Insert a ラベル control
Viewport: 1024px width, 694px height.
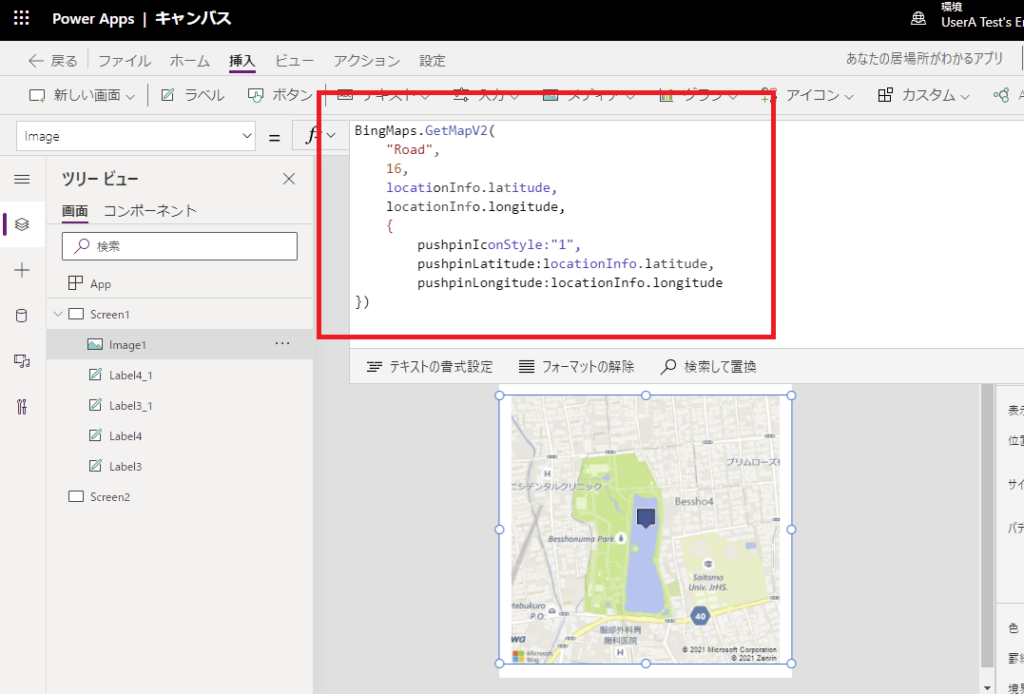pyautogui.click(x=193, y=95)
